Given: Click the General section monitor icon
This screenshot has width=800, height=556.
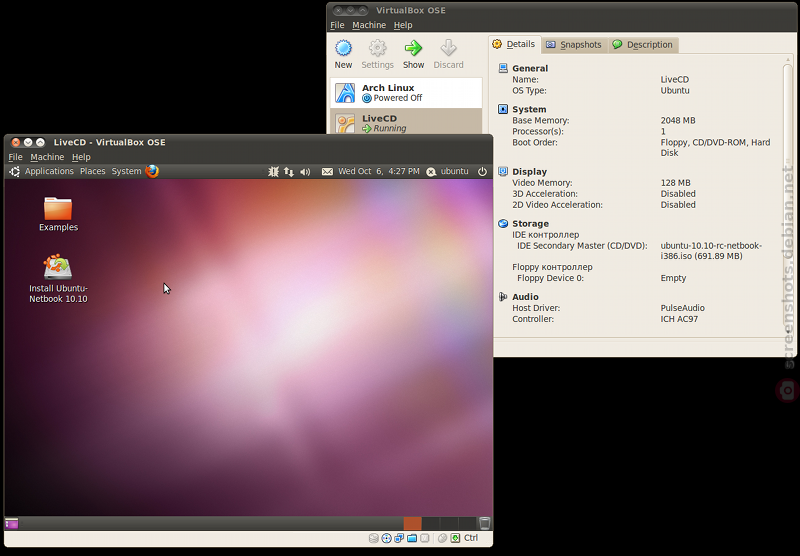Looking at the screenshot, I should 503,68.
